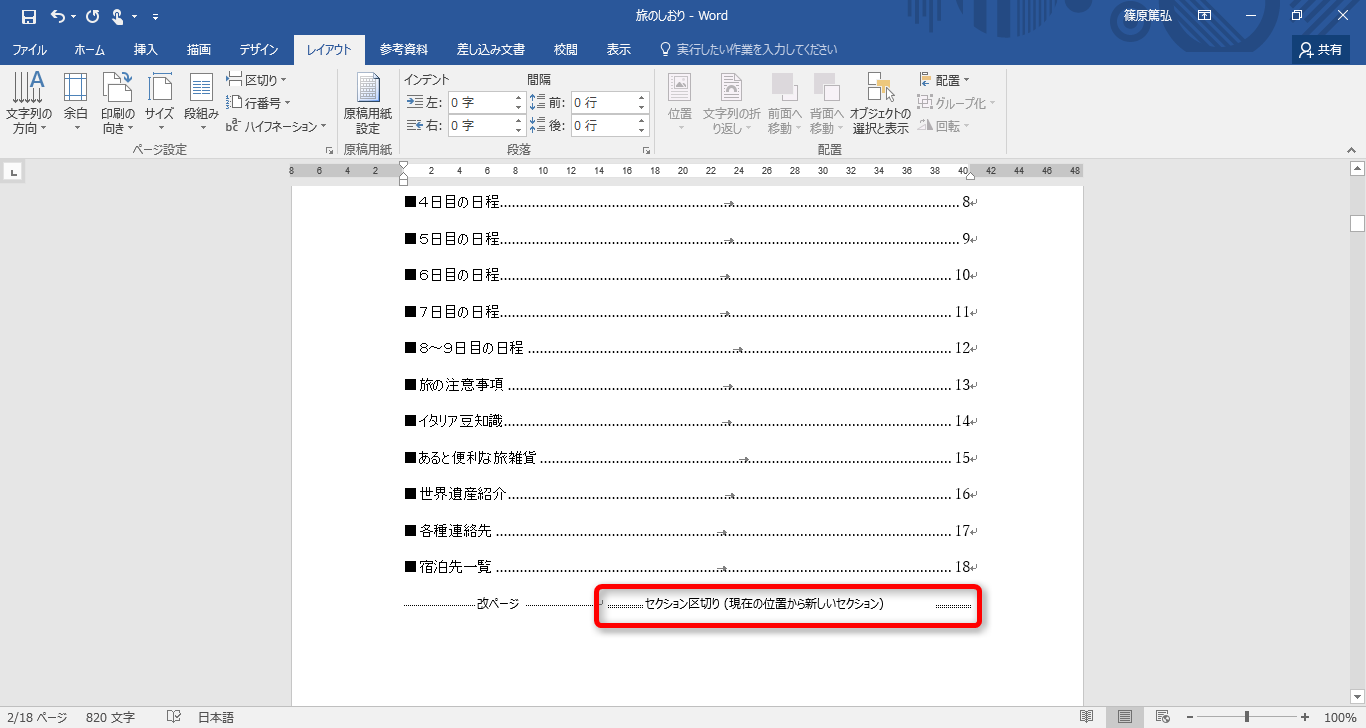The width and height of the screenshot is (1366, 728).
Task: Save the document with the floppy icon
Action: pyautogui.click(x=28, y=16)
